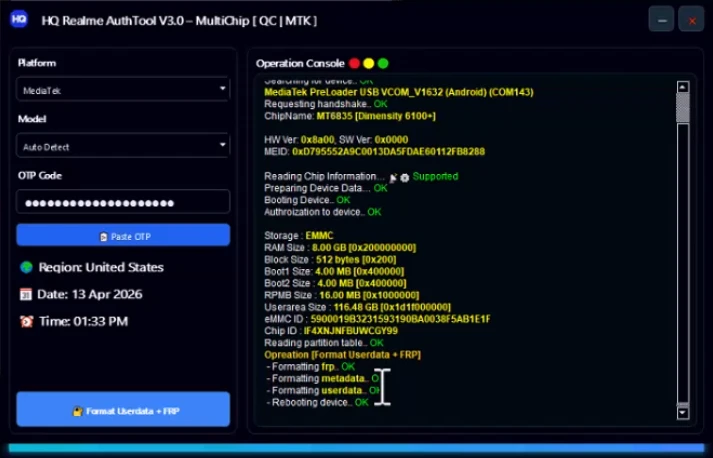The image size is (713, 458).
Task: Click the 'Date: 13 Apr 2026' text
Action: click(90, 294)
